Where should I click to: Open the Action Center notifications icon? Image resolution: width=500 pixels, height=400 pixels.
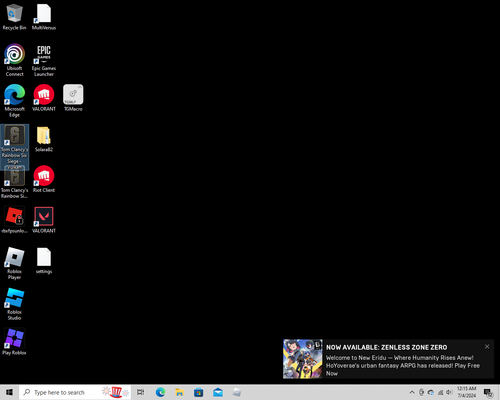[x=489, y=393]
